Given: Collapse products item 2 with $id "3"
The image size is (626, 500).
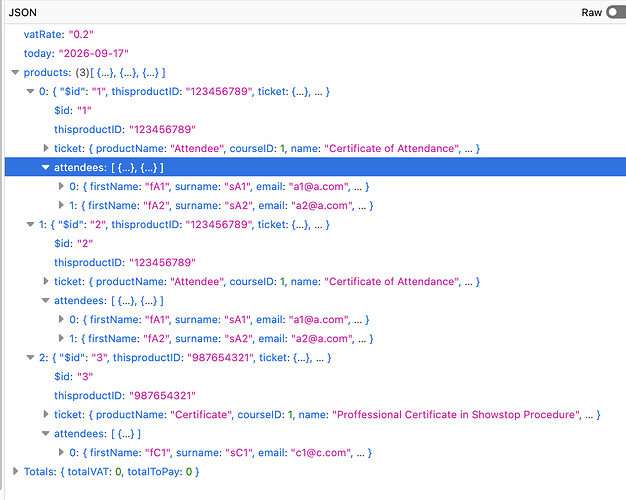Looking at the screenshot, I should (x=30, y=357).
